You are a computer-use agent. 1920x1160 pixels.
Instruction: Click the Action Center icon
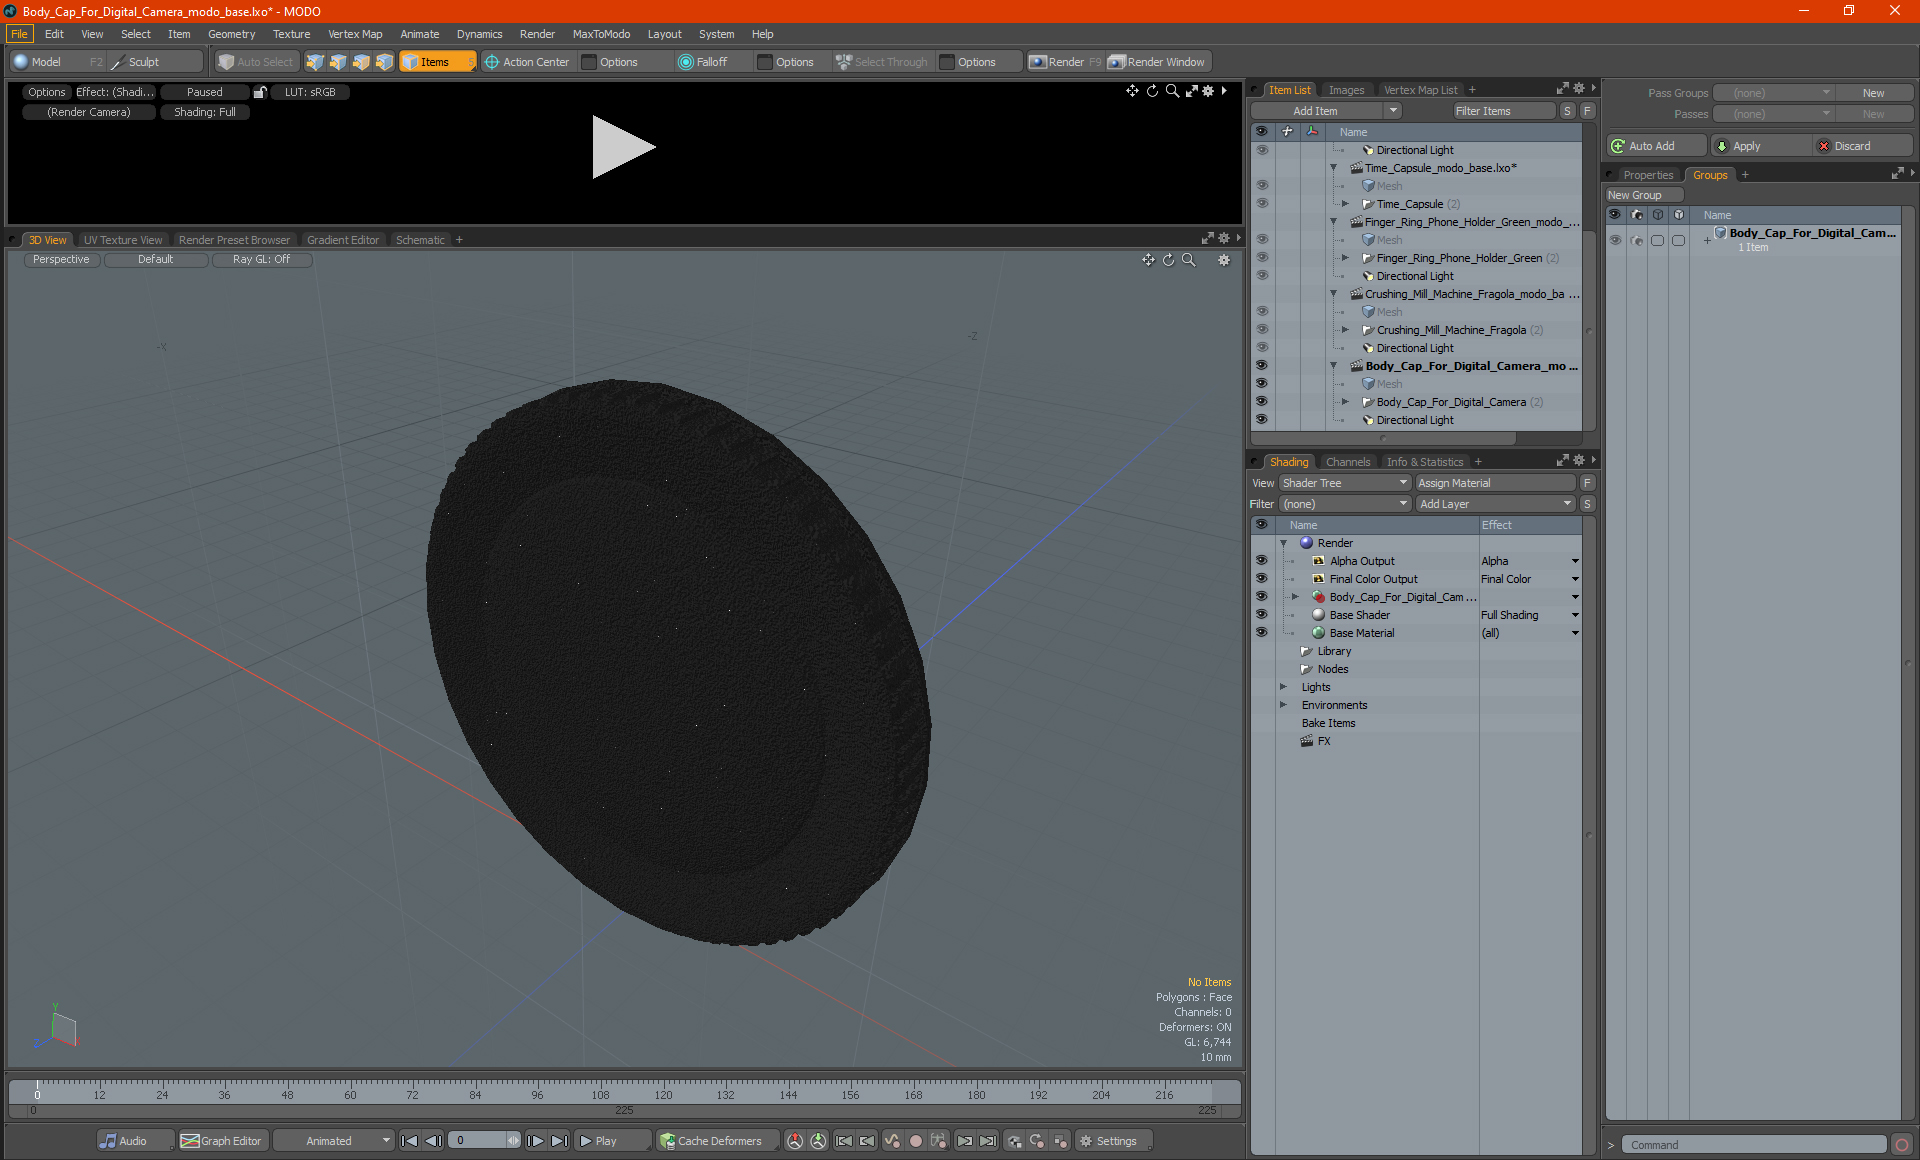(492, 62)
